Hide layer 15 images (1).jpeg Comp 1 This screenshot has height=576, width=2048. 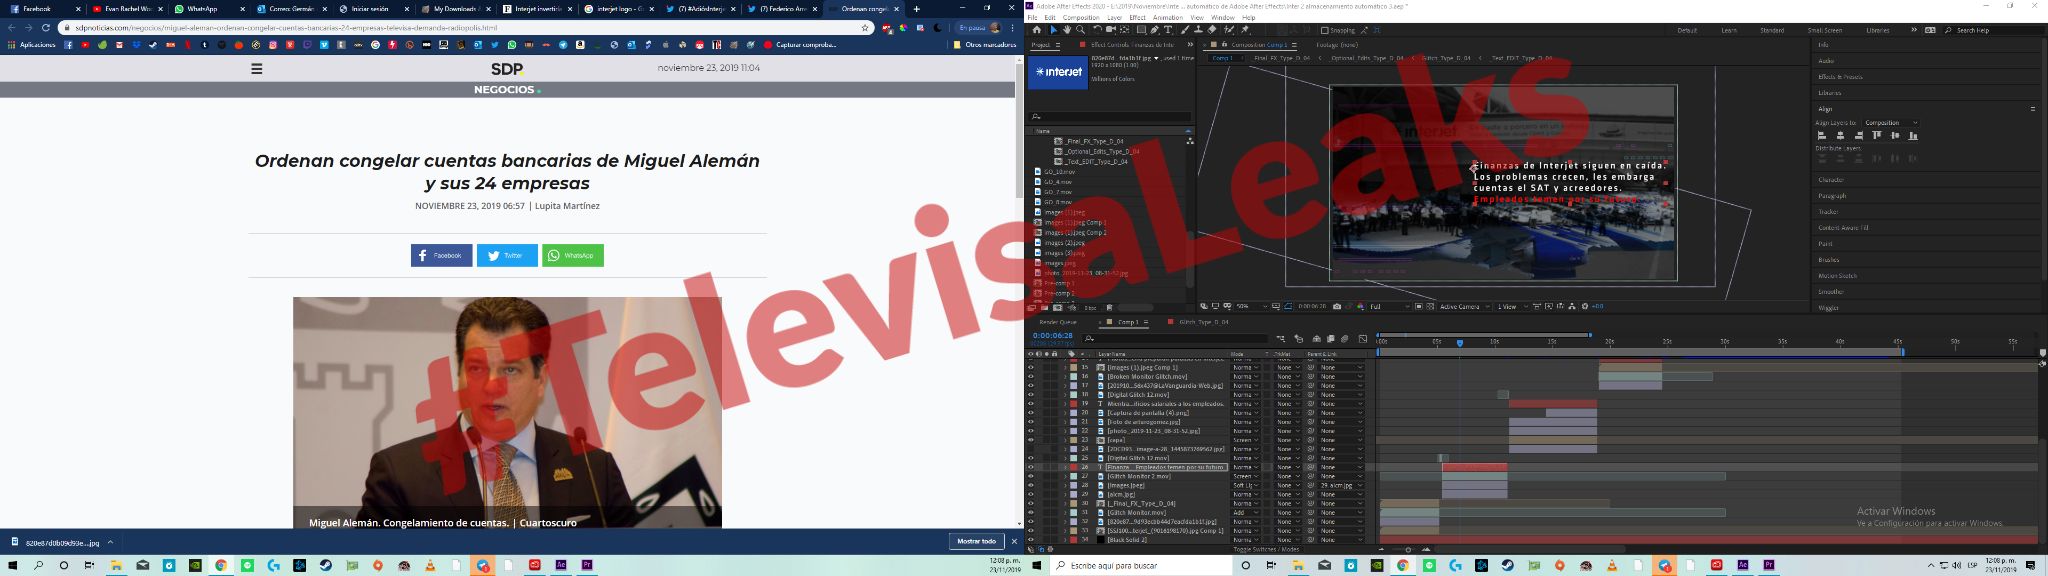[1031, 368]
